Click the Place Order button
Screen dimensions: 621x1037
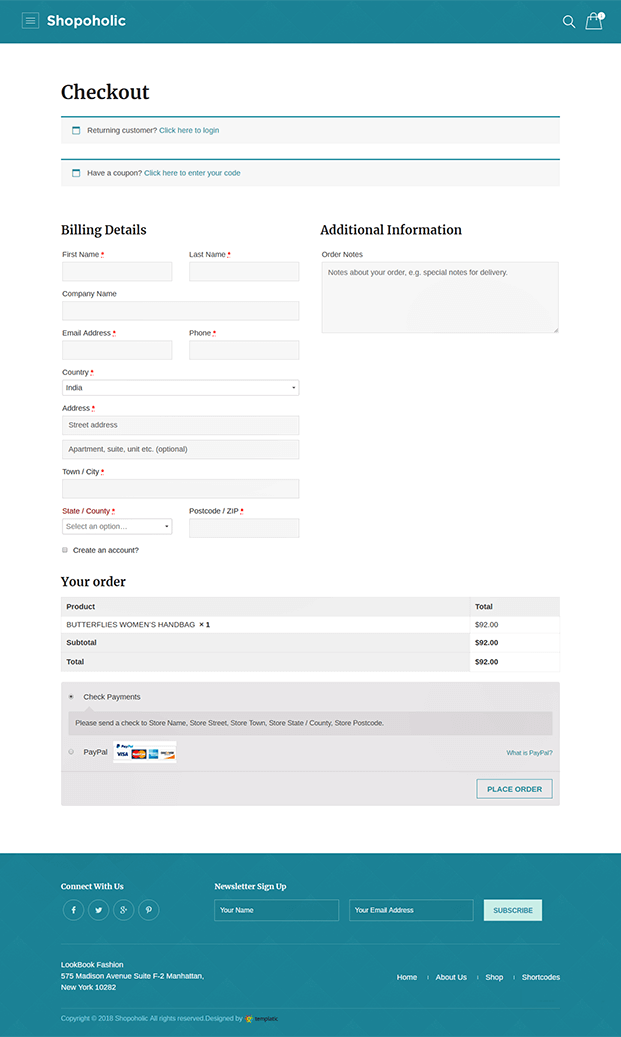coord(514,789)
